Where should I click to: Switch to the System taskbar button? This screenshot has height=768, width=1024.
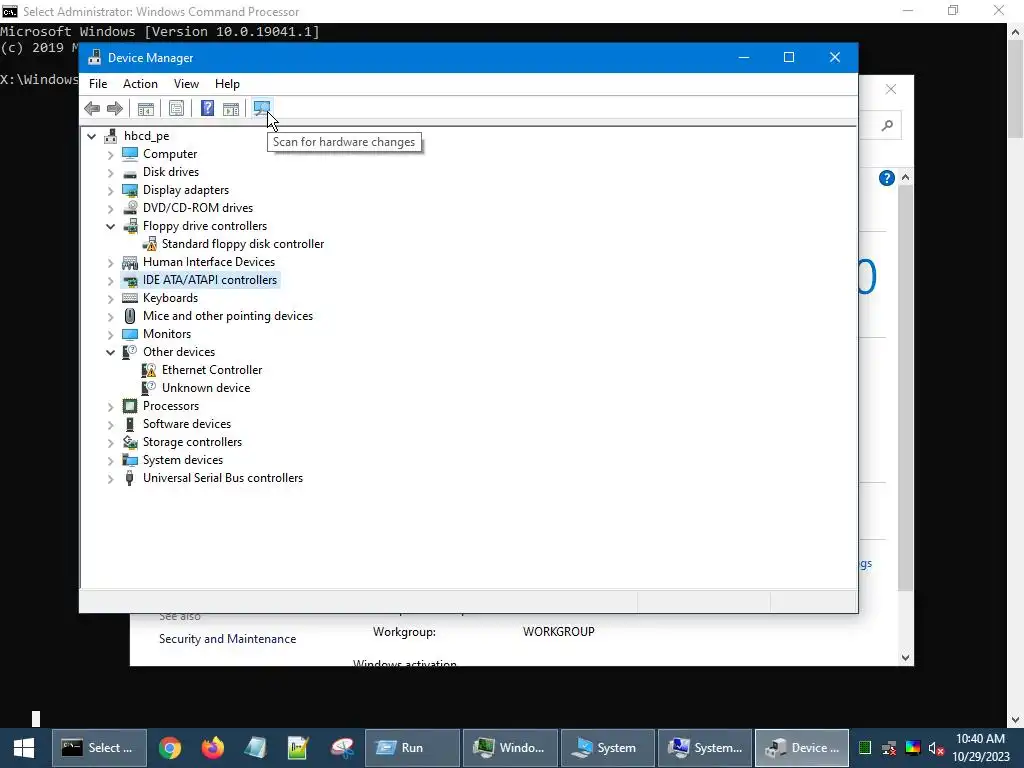tap(607, 748)
